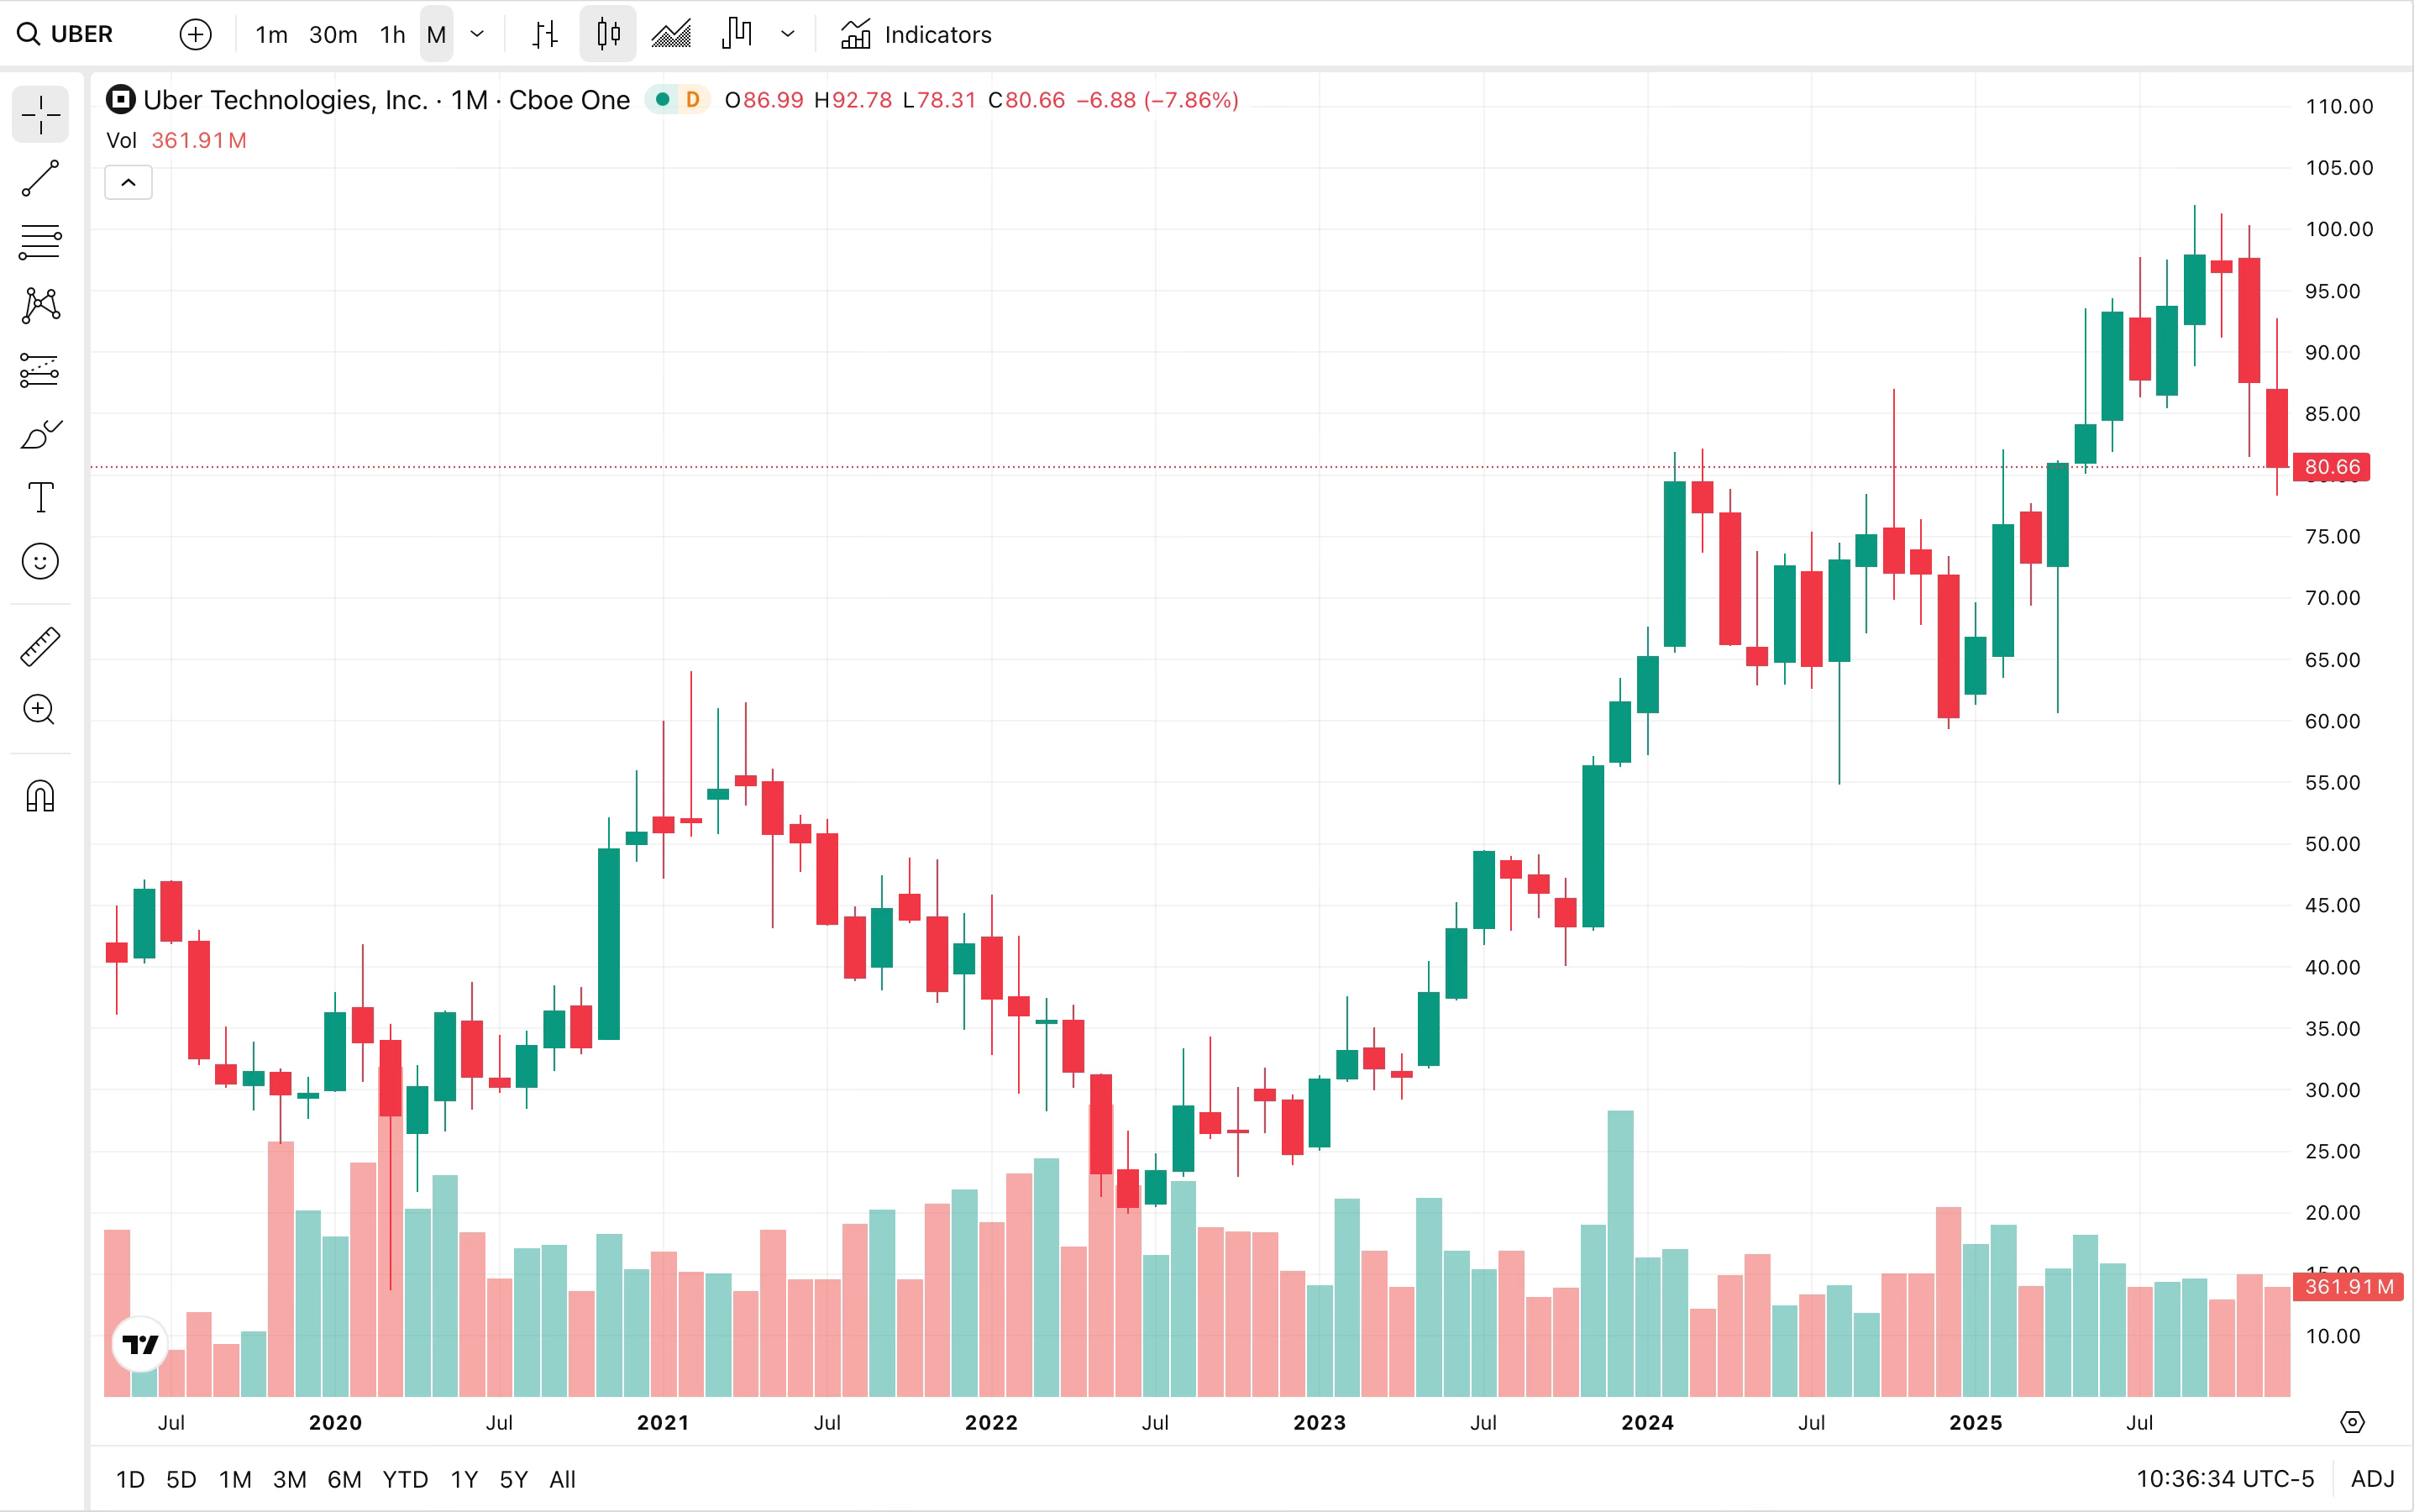Switch to candlestick chart style
Screen dimensions: 2414x1512
point(608,35)
